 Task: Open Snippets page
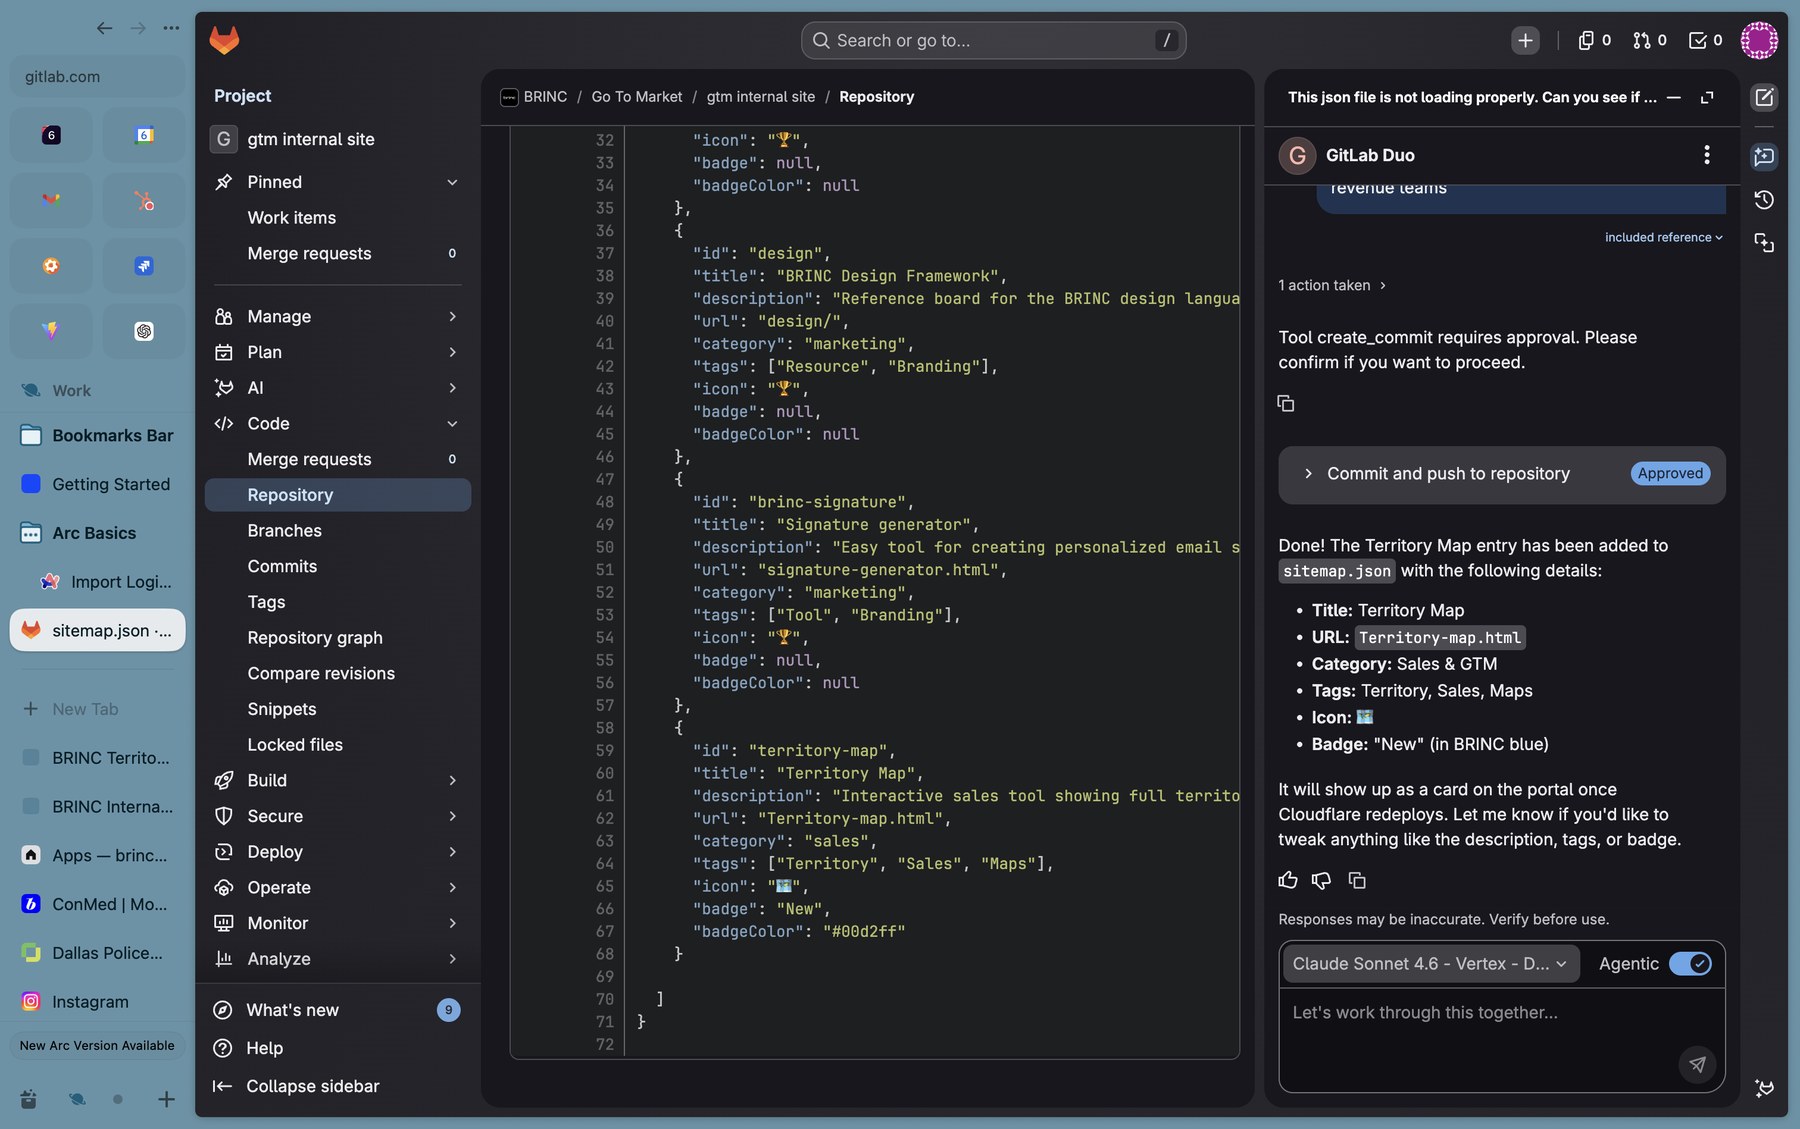pyautogui.click(x=337, y=709)
